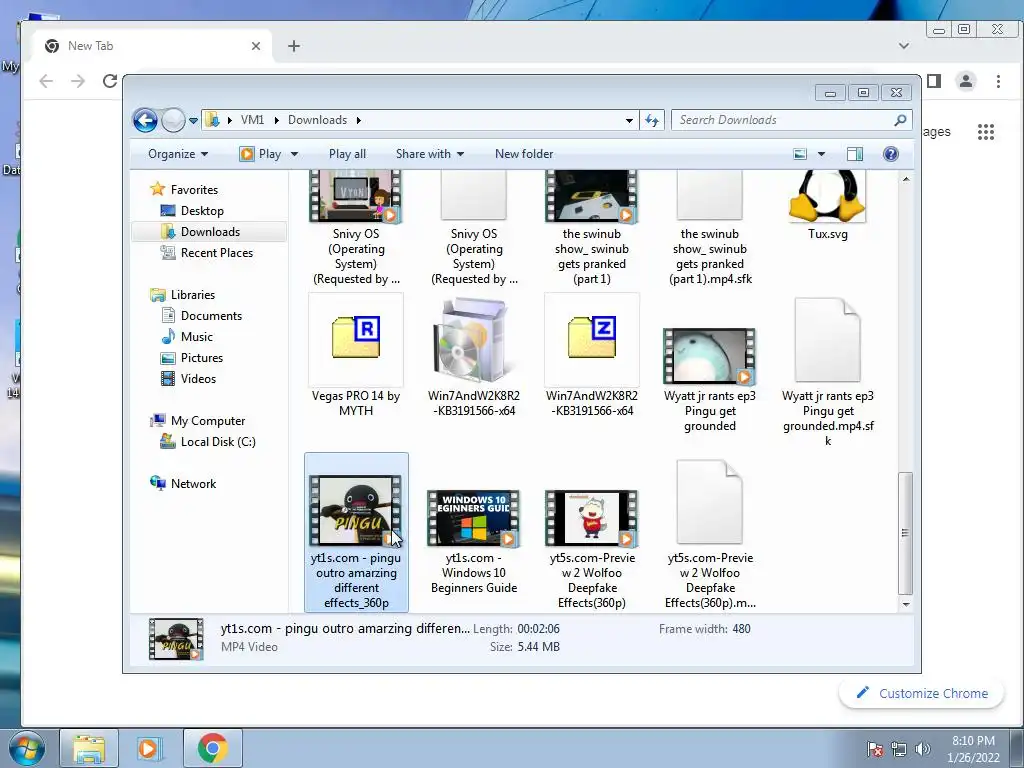
Task: Open Videos library in navigation pane
Action: 198,379
